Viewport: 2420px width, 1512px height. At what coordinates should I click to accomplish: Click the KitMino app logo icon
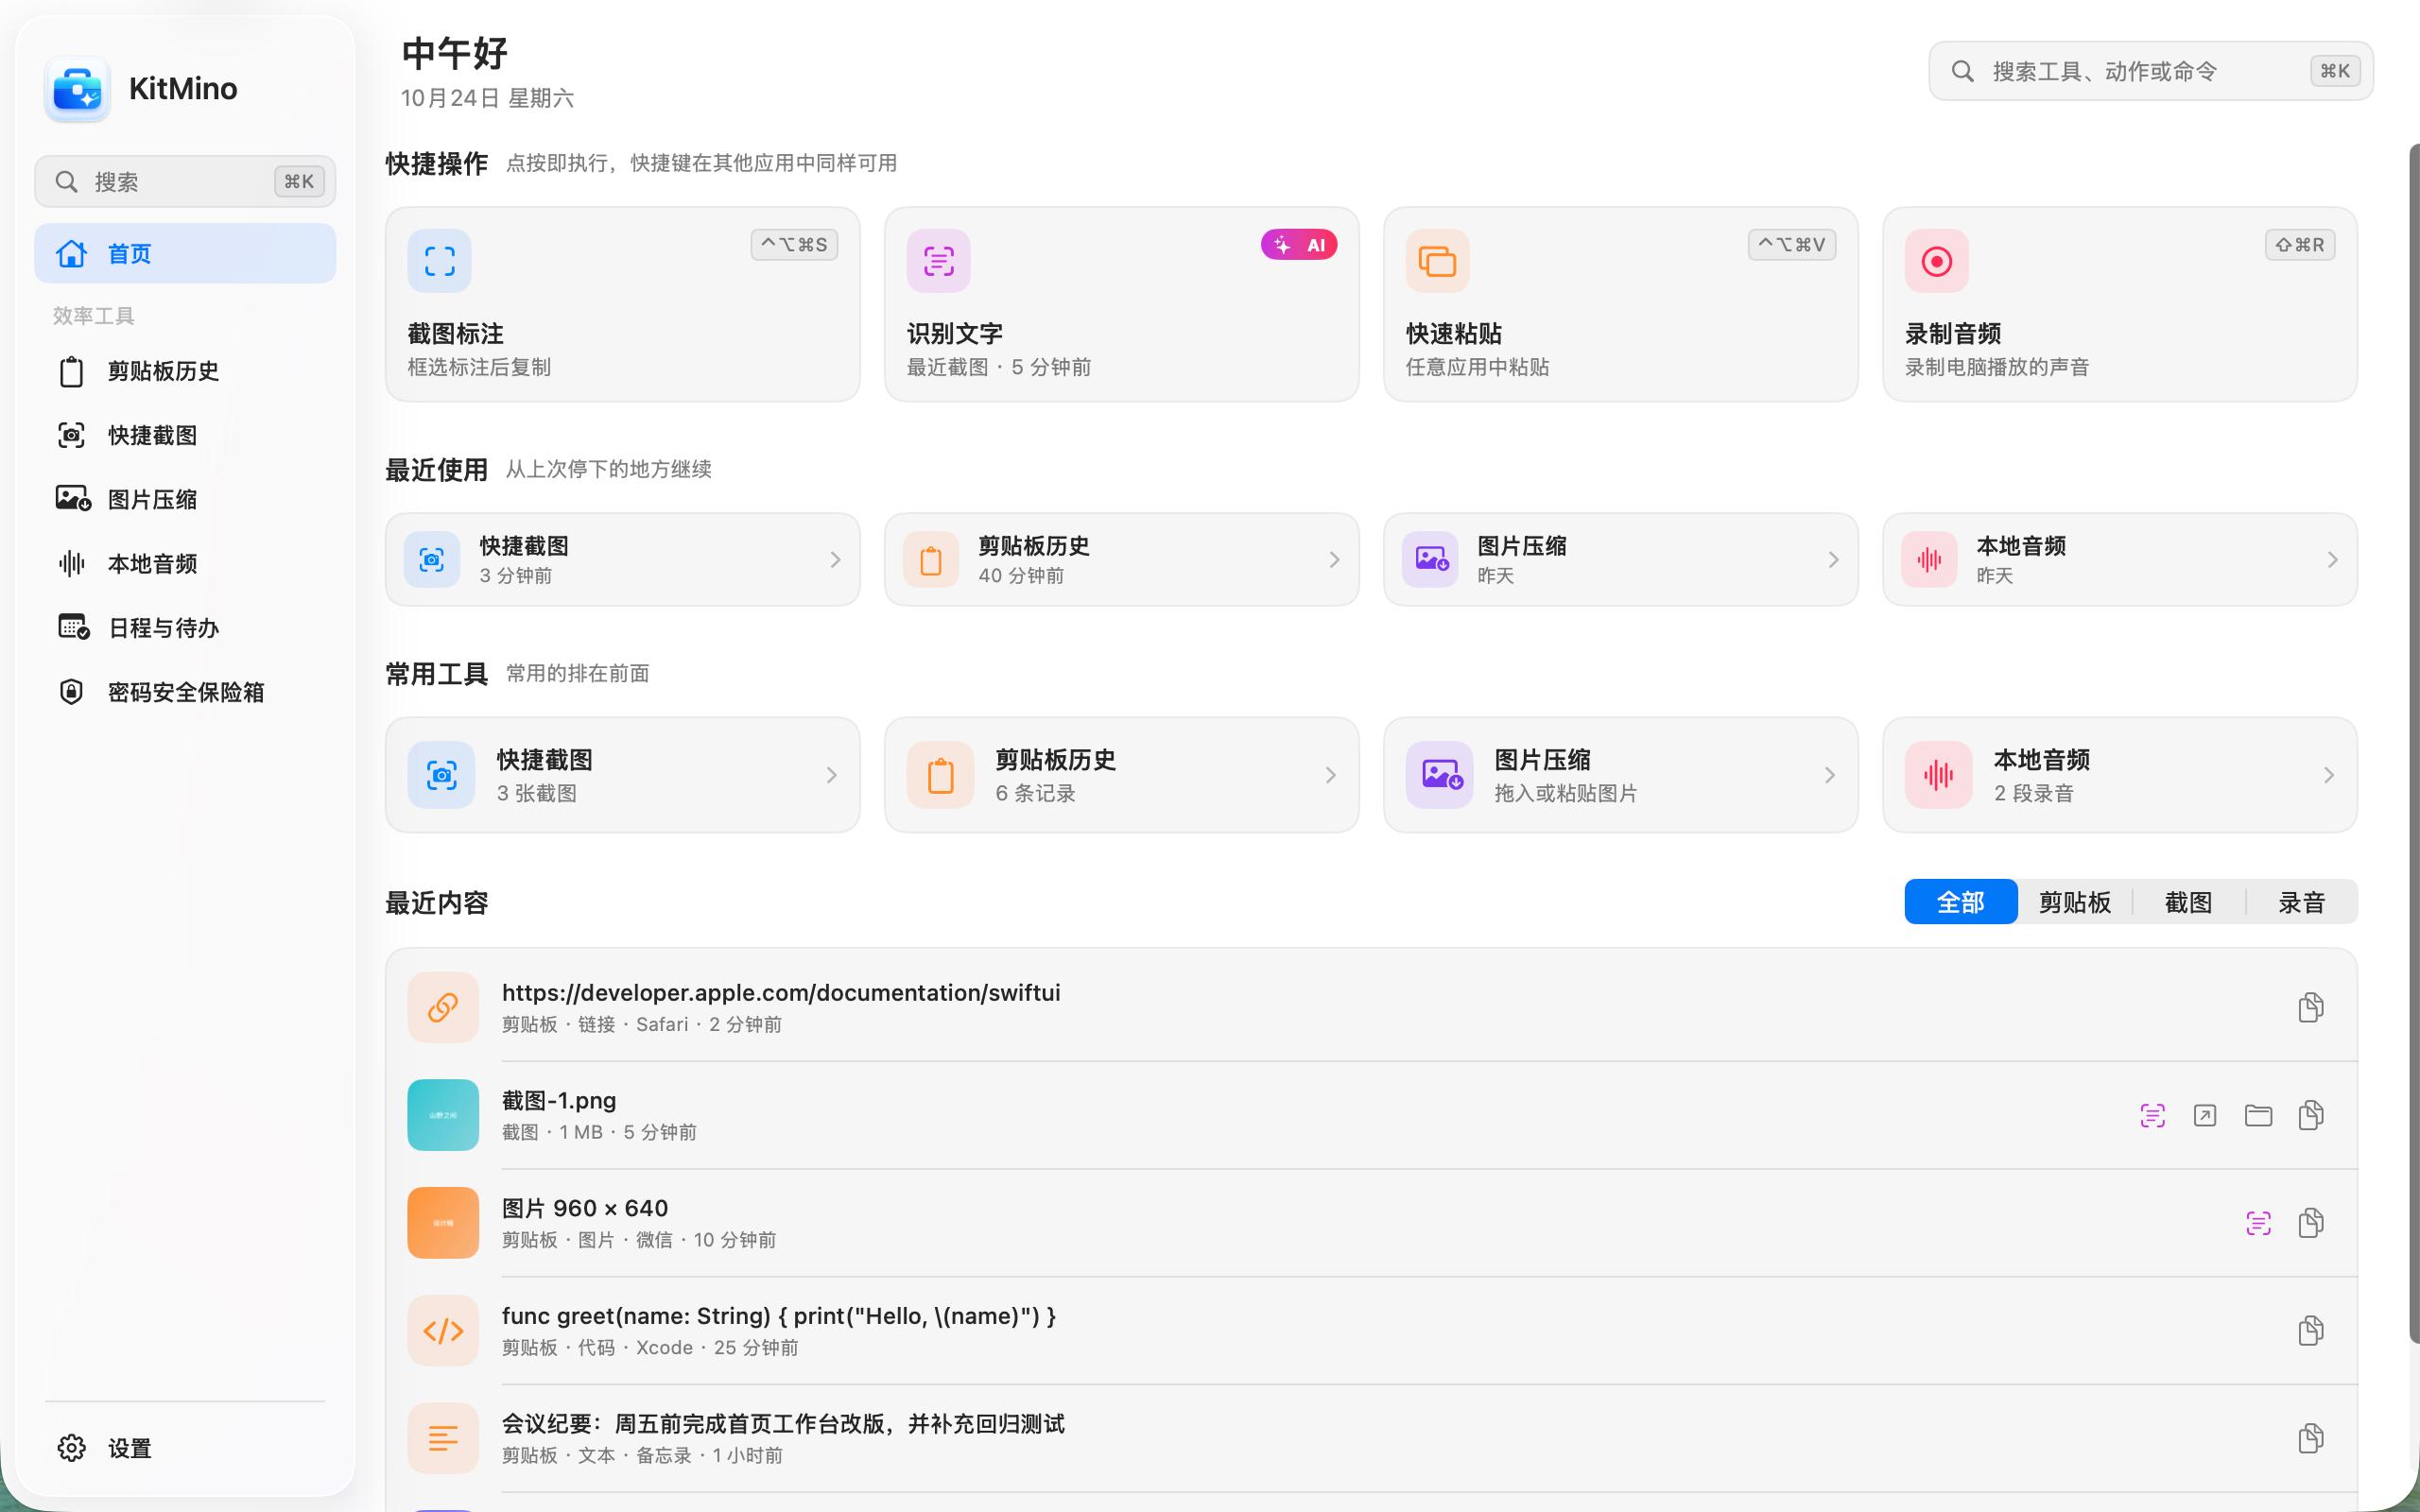pos(77,89)
